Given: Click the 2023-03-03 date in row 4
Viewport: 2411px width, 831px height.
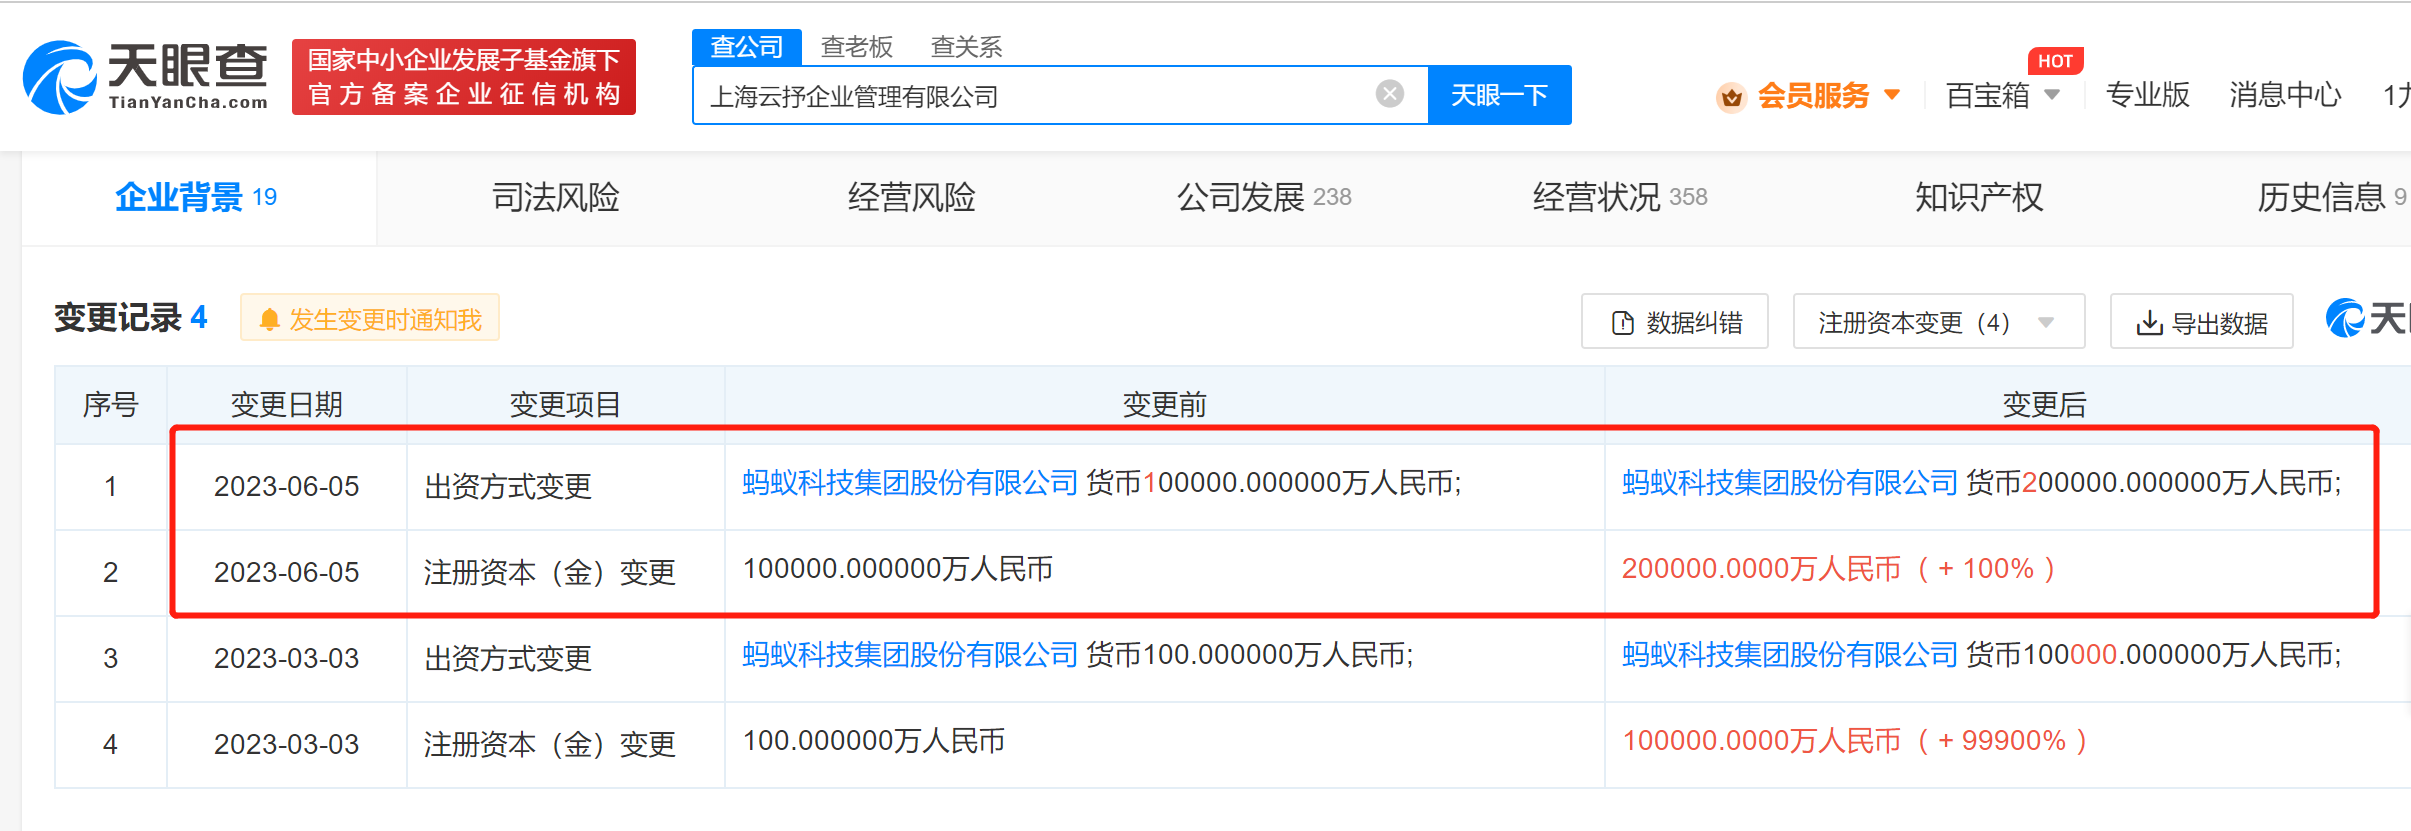Looking at the screenshot, I should pyautogui.click(x=286, y=744).
